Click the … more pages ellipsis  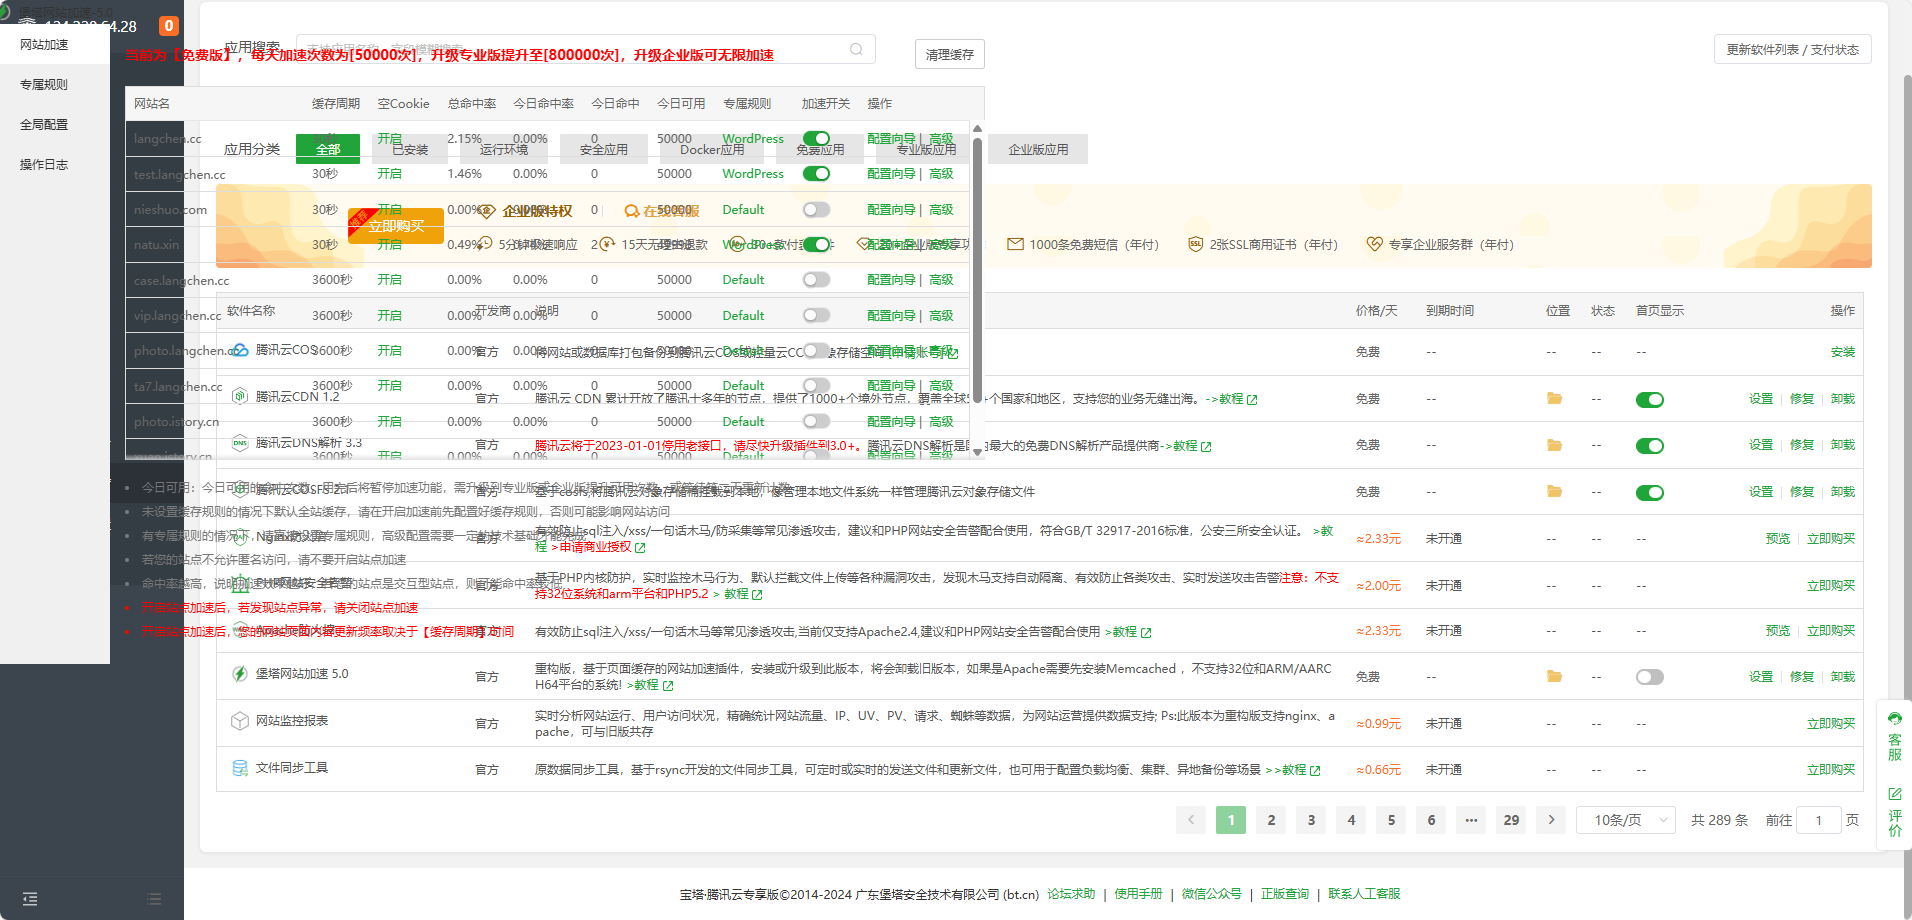[1471, 820]
